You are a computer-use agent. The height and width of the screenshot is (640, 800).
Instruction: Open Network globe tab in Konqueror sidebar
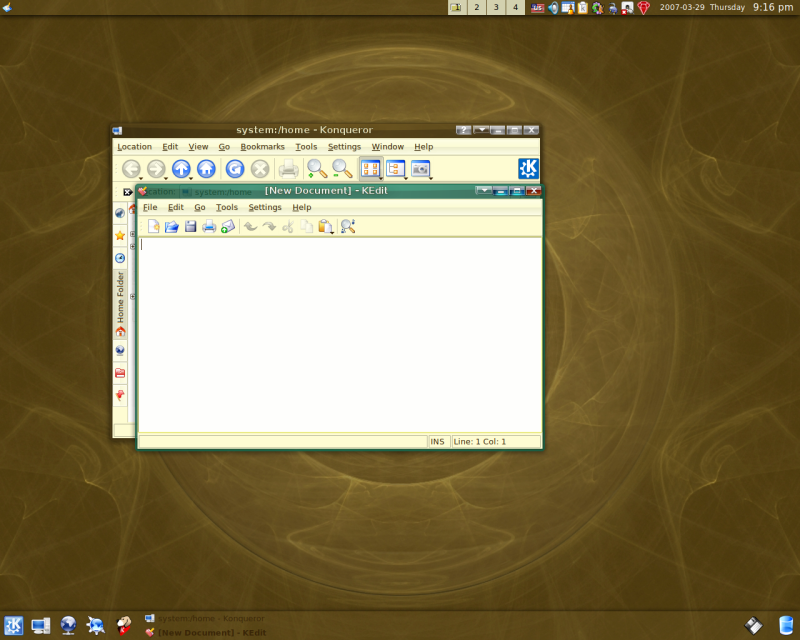120,350
